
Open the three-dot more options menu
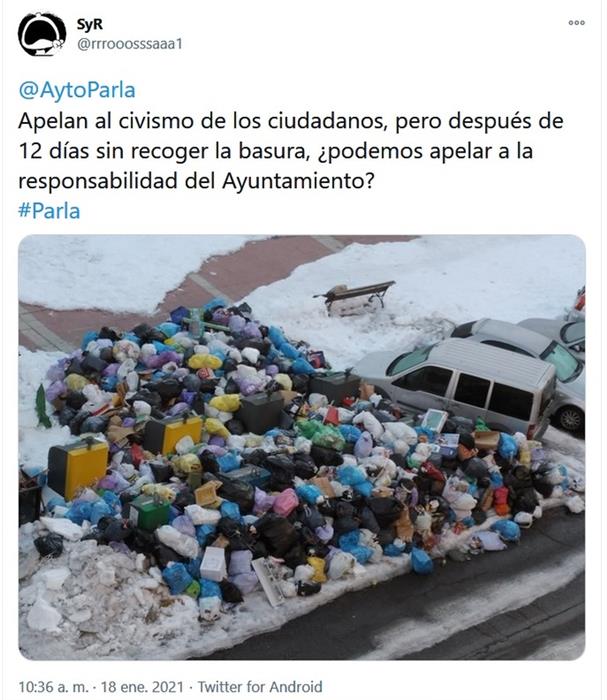pos(576,23)
